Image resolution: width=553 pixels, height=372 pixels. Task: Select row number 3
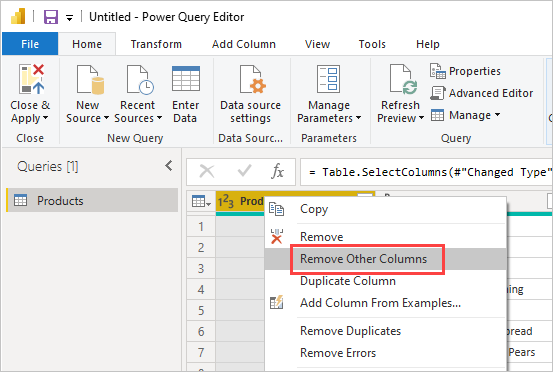coord(201,268)
